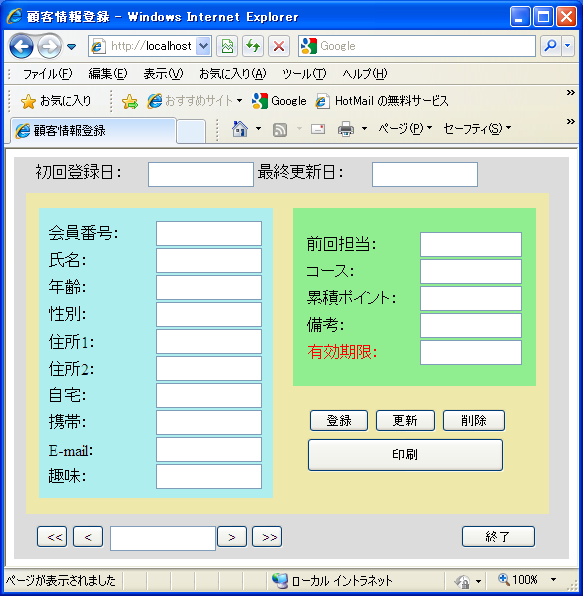Open the Print dropdown arrow
Screen dimensions: 583x596
[364, 129]
